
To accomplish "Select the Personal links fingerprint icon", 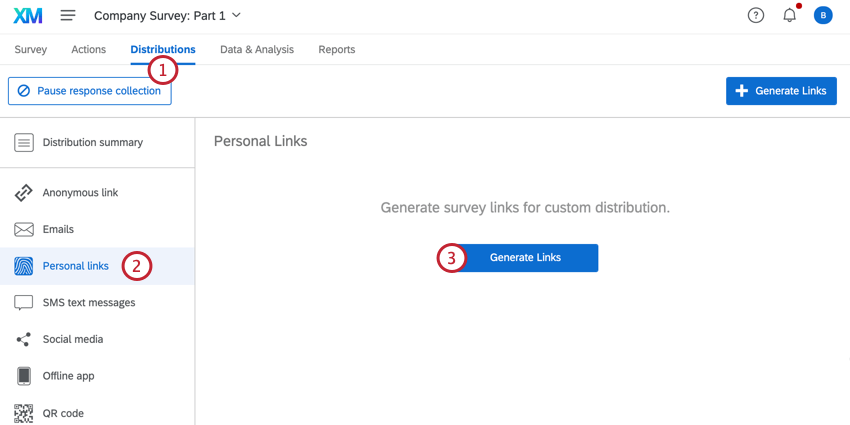I will click(x=24, y=266).
